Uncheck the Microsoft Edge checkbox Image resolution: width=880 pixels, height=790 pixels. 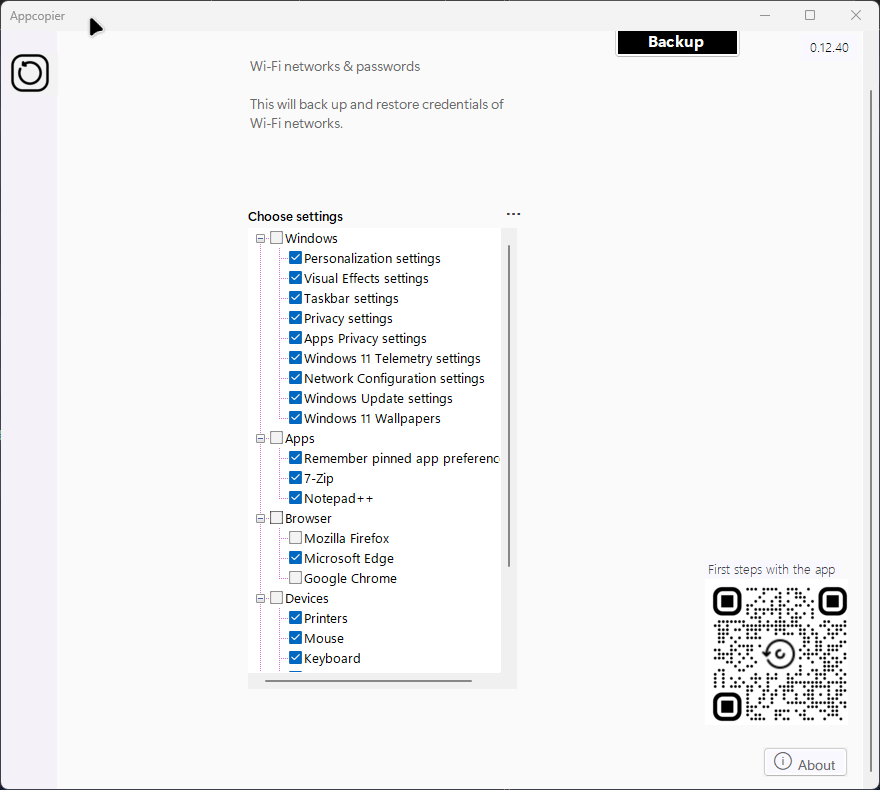296,558
